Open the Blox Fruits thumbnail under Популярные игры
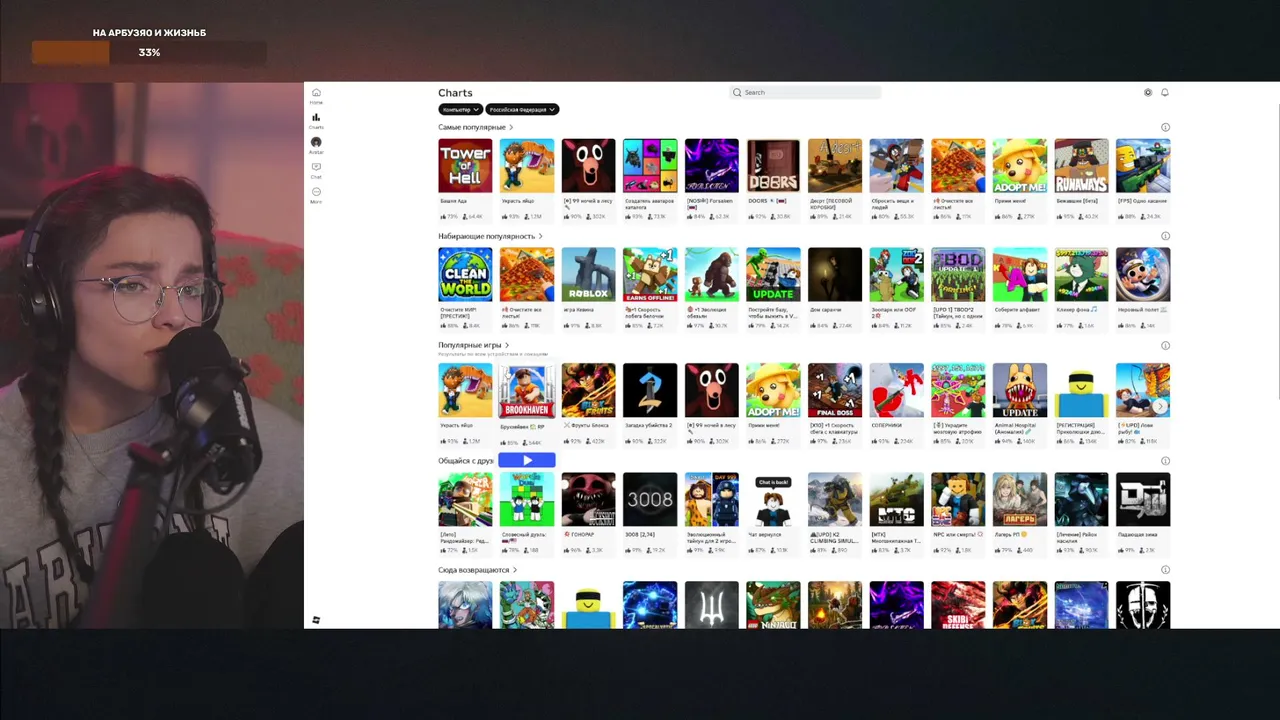1280x720 pixels. [x=588, y=390]
